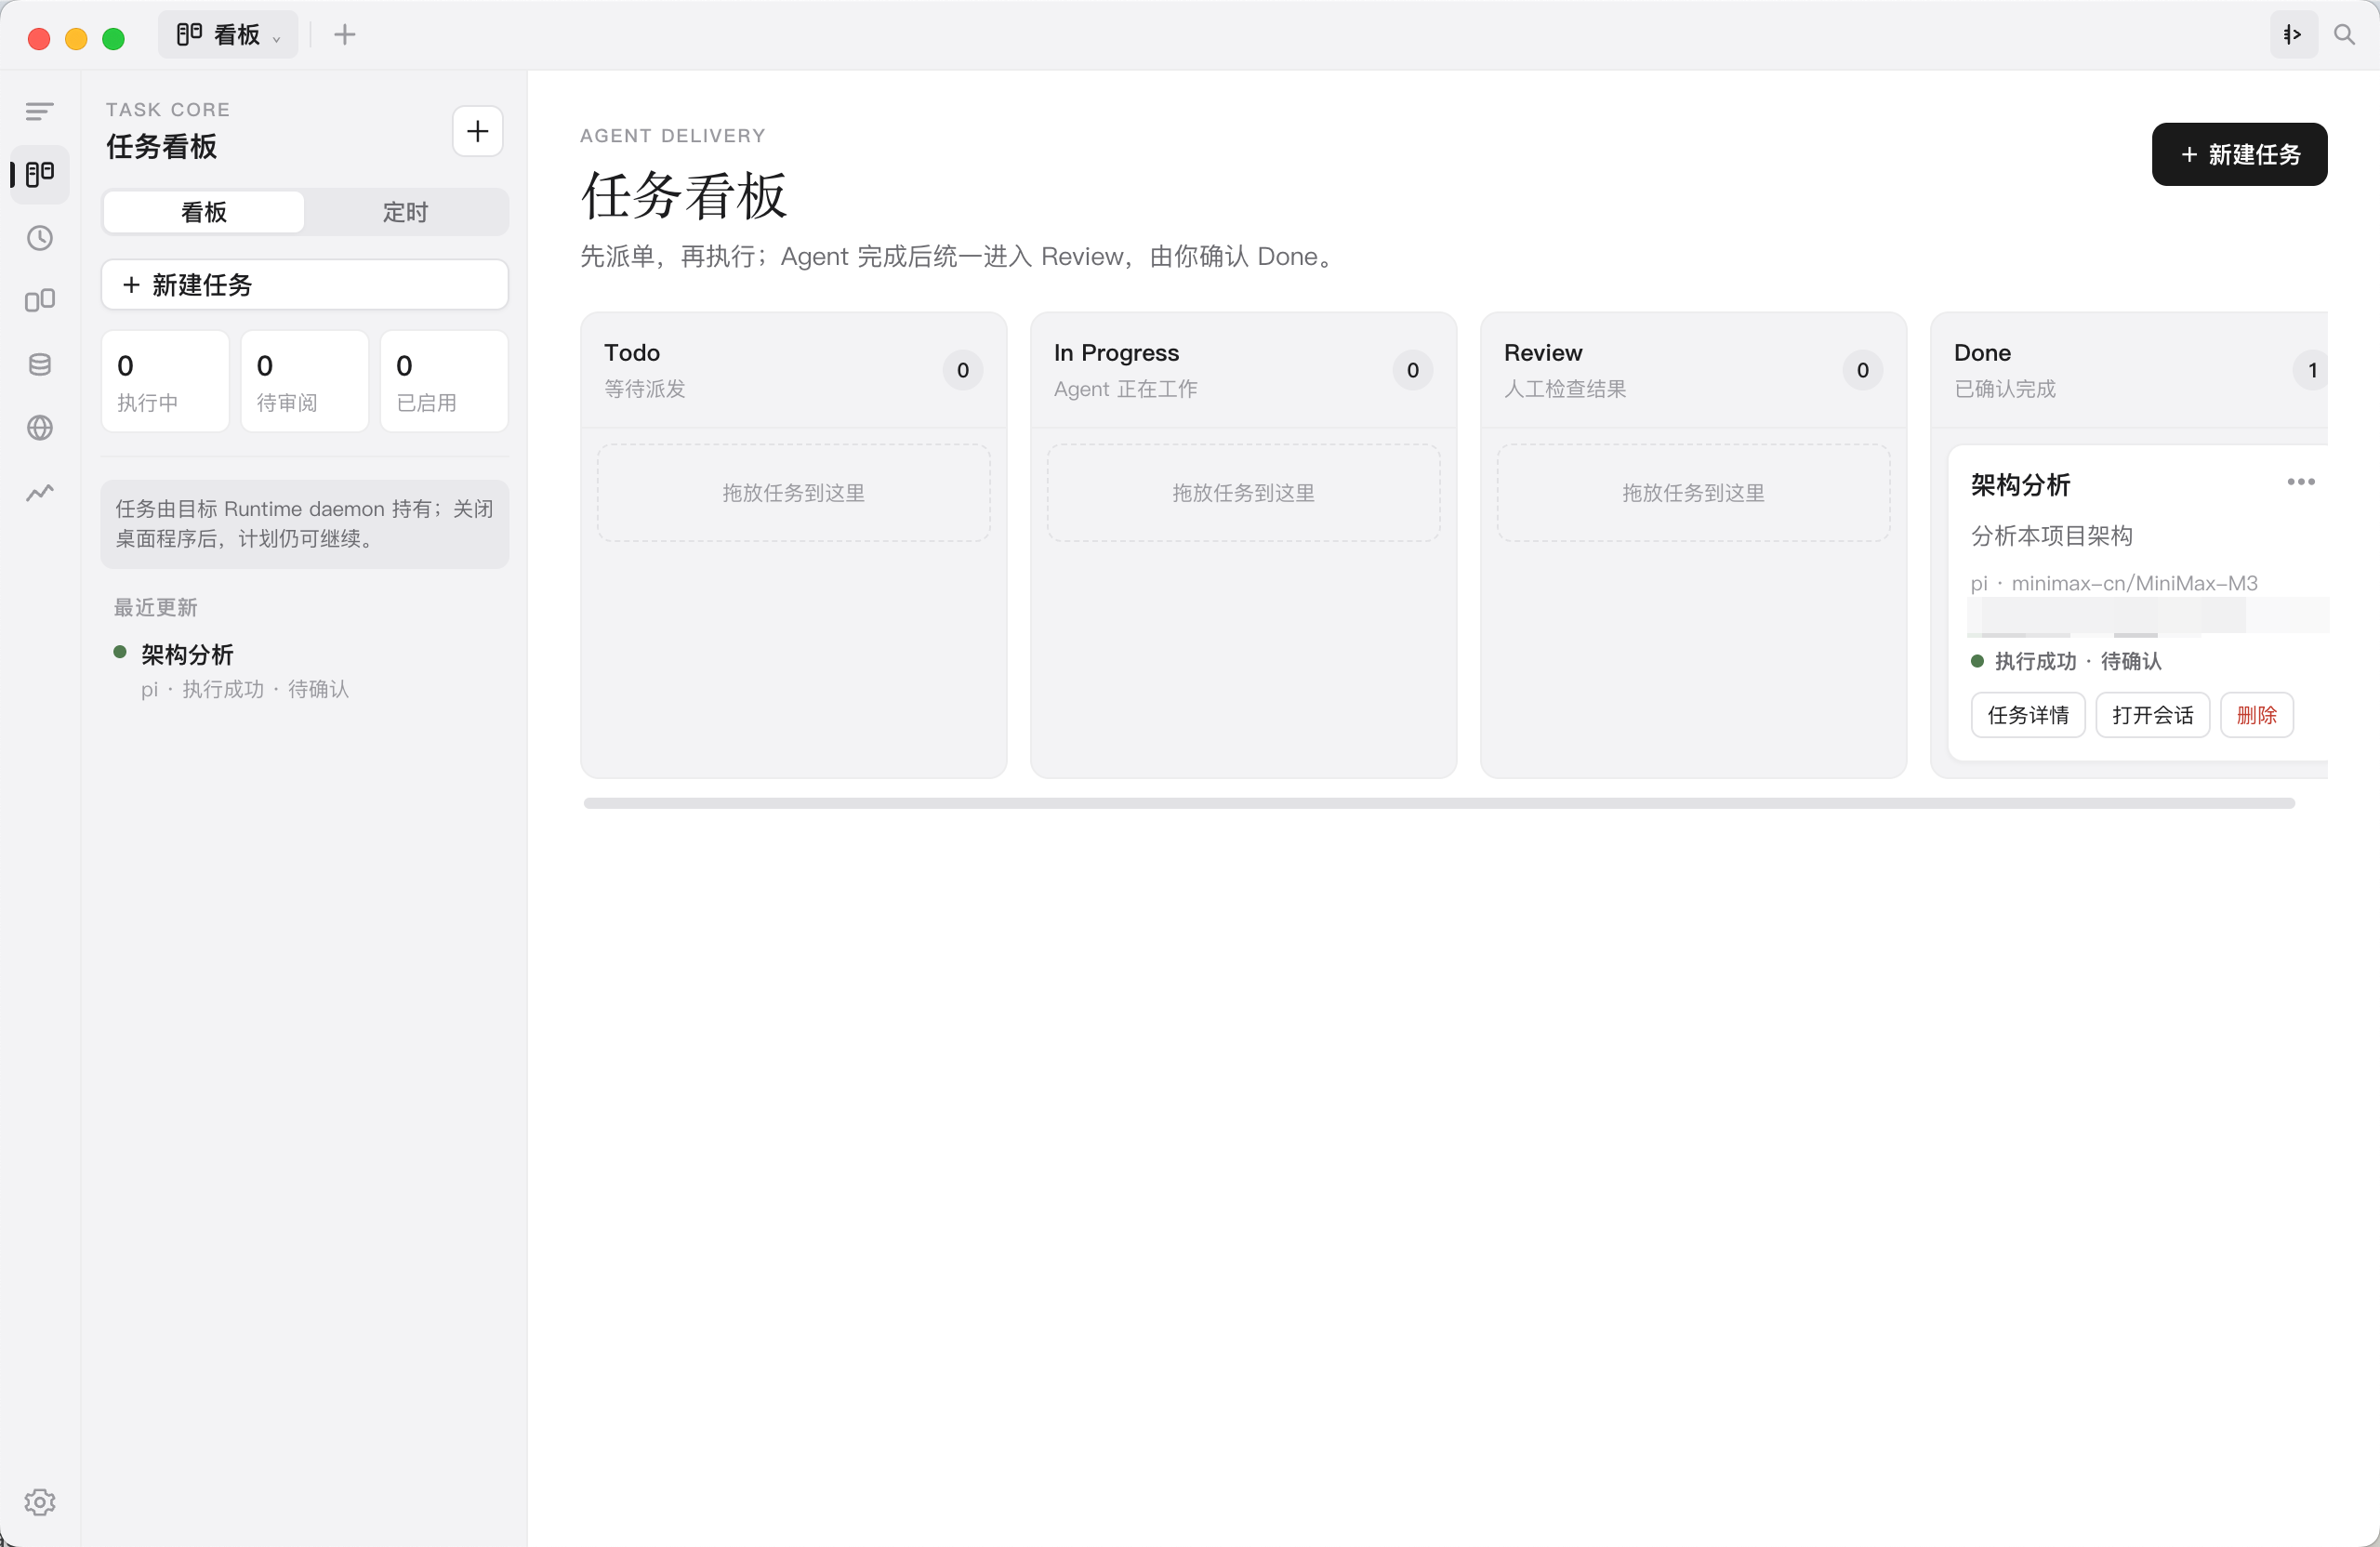Open settings gear at sidebar bottom

point(39,1501)
